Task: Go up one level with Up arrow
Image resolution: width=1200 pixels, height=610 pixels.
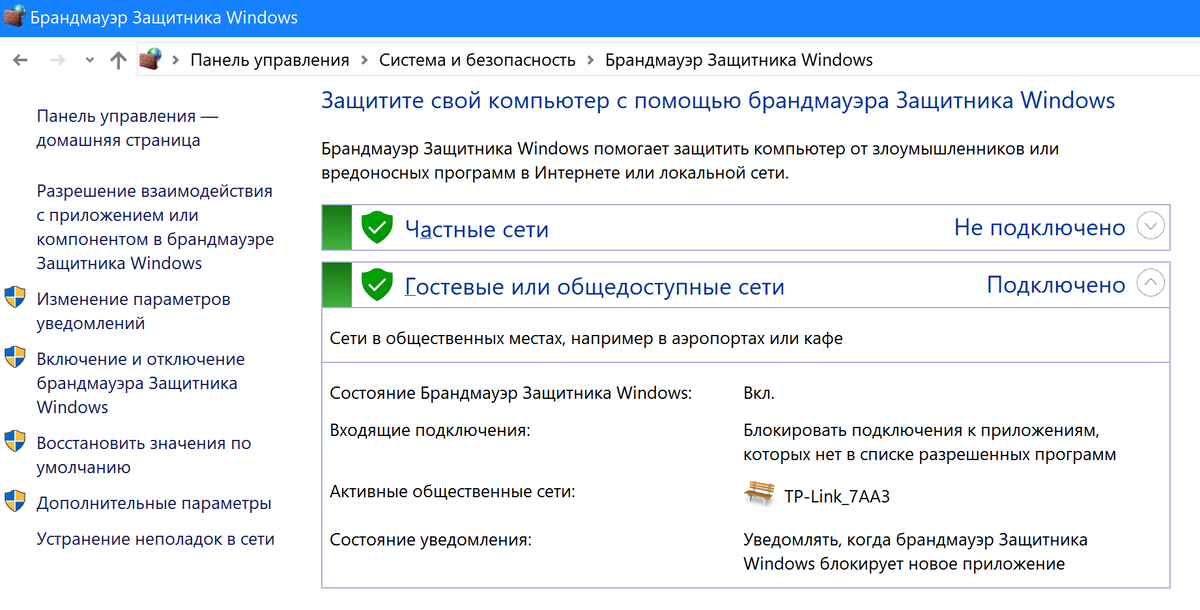Action: (119, 60)
